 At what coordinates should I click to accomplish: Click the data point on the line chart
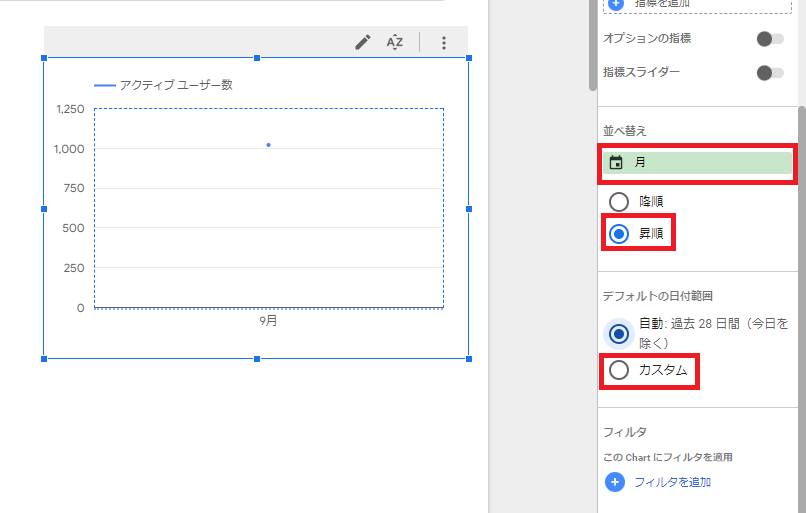[268, 145]
